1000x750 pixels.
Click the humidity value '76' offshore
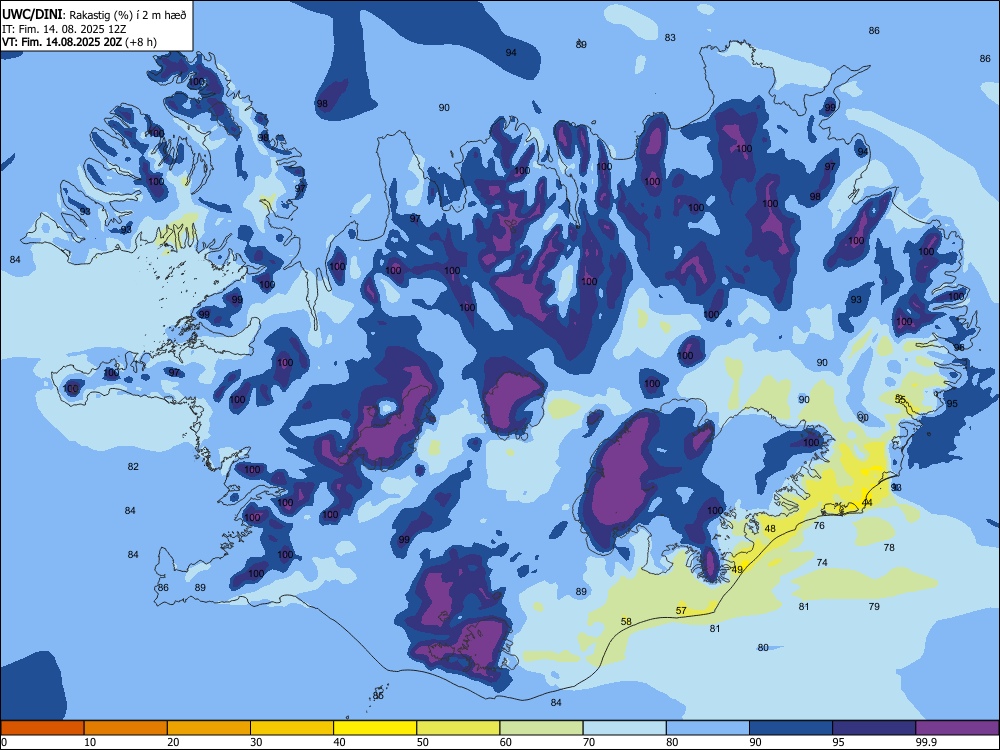pyautogui.click(x=819, y=526)
